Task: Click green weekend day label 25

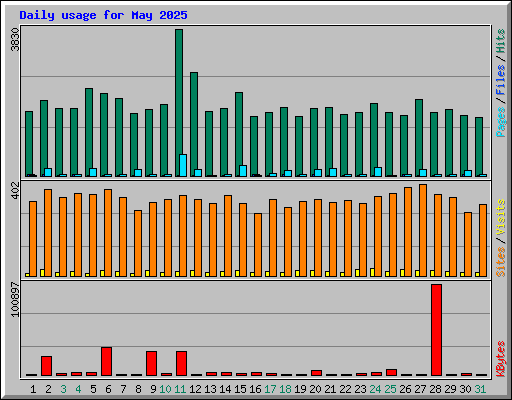Action: point(390,389)
